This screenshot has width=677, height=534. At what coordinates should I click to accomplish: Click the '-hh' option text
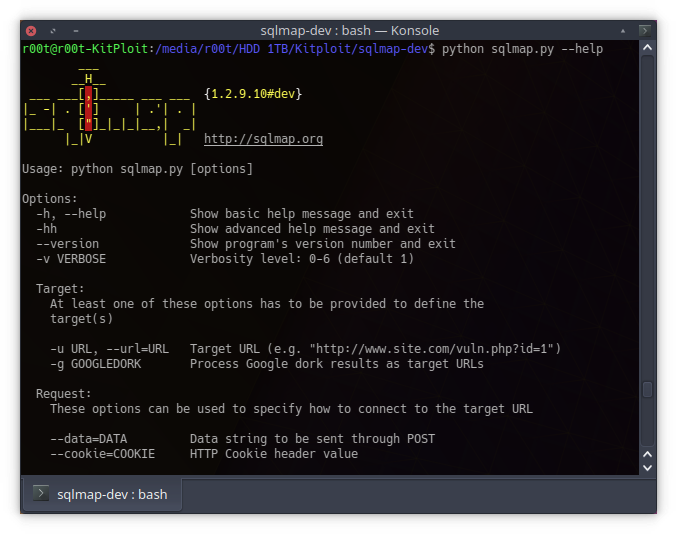[47, 229]
